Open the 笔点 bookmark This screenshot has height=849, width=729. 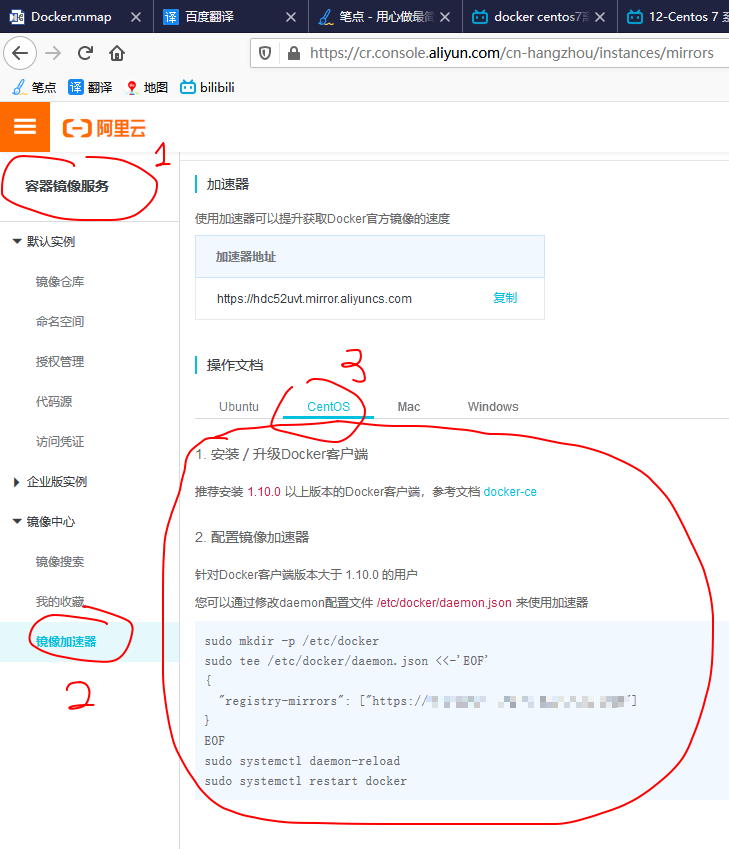[x=35, y=87]
